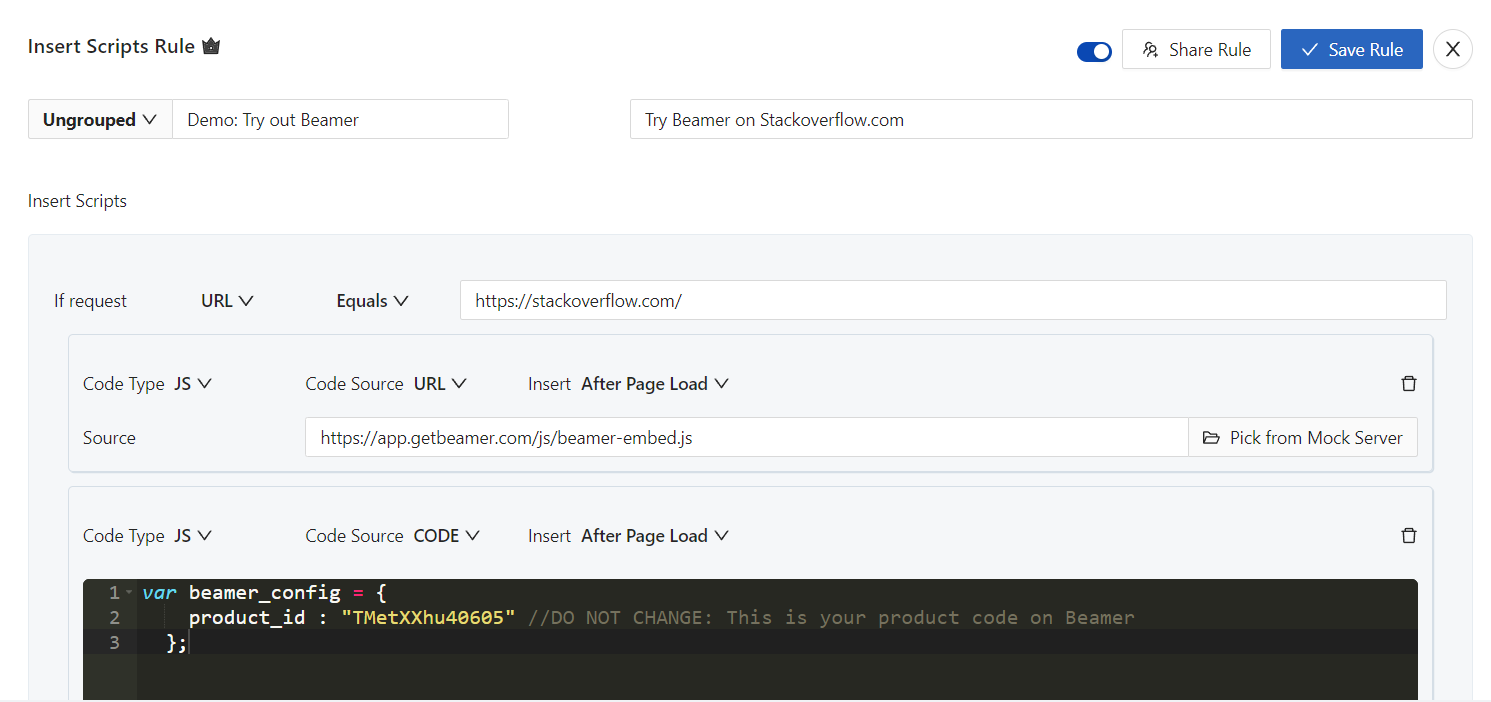The image size is (1491, 702).
Task: Click the 'Insert Scripts' section label
Action: (77, 201)
